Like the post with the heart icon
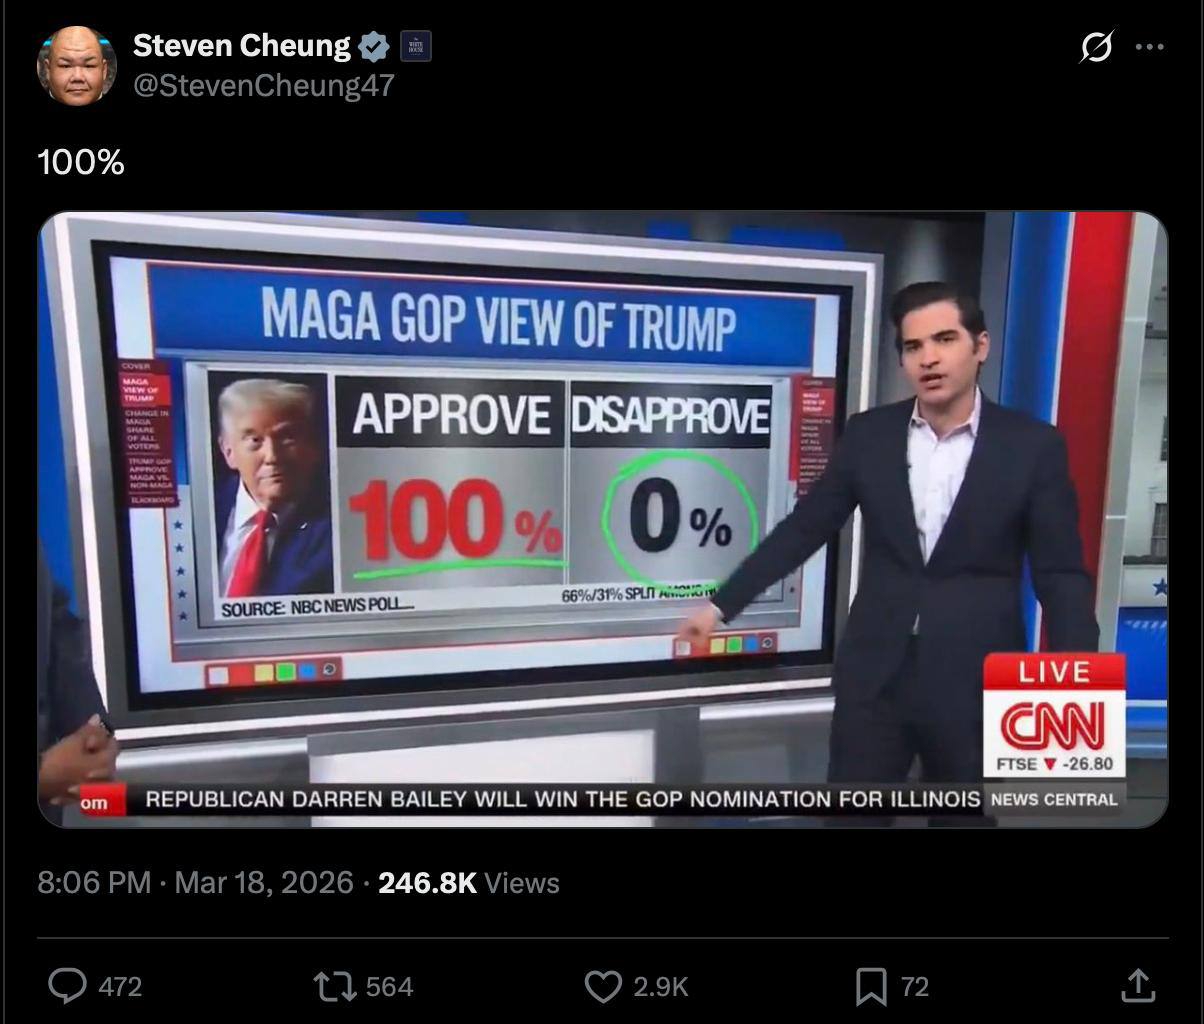 coord(603,987)
